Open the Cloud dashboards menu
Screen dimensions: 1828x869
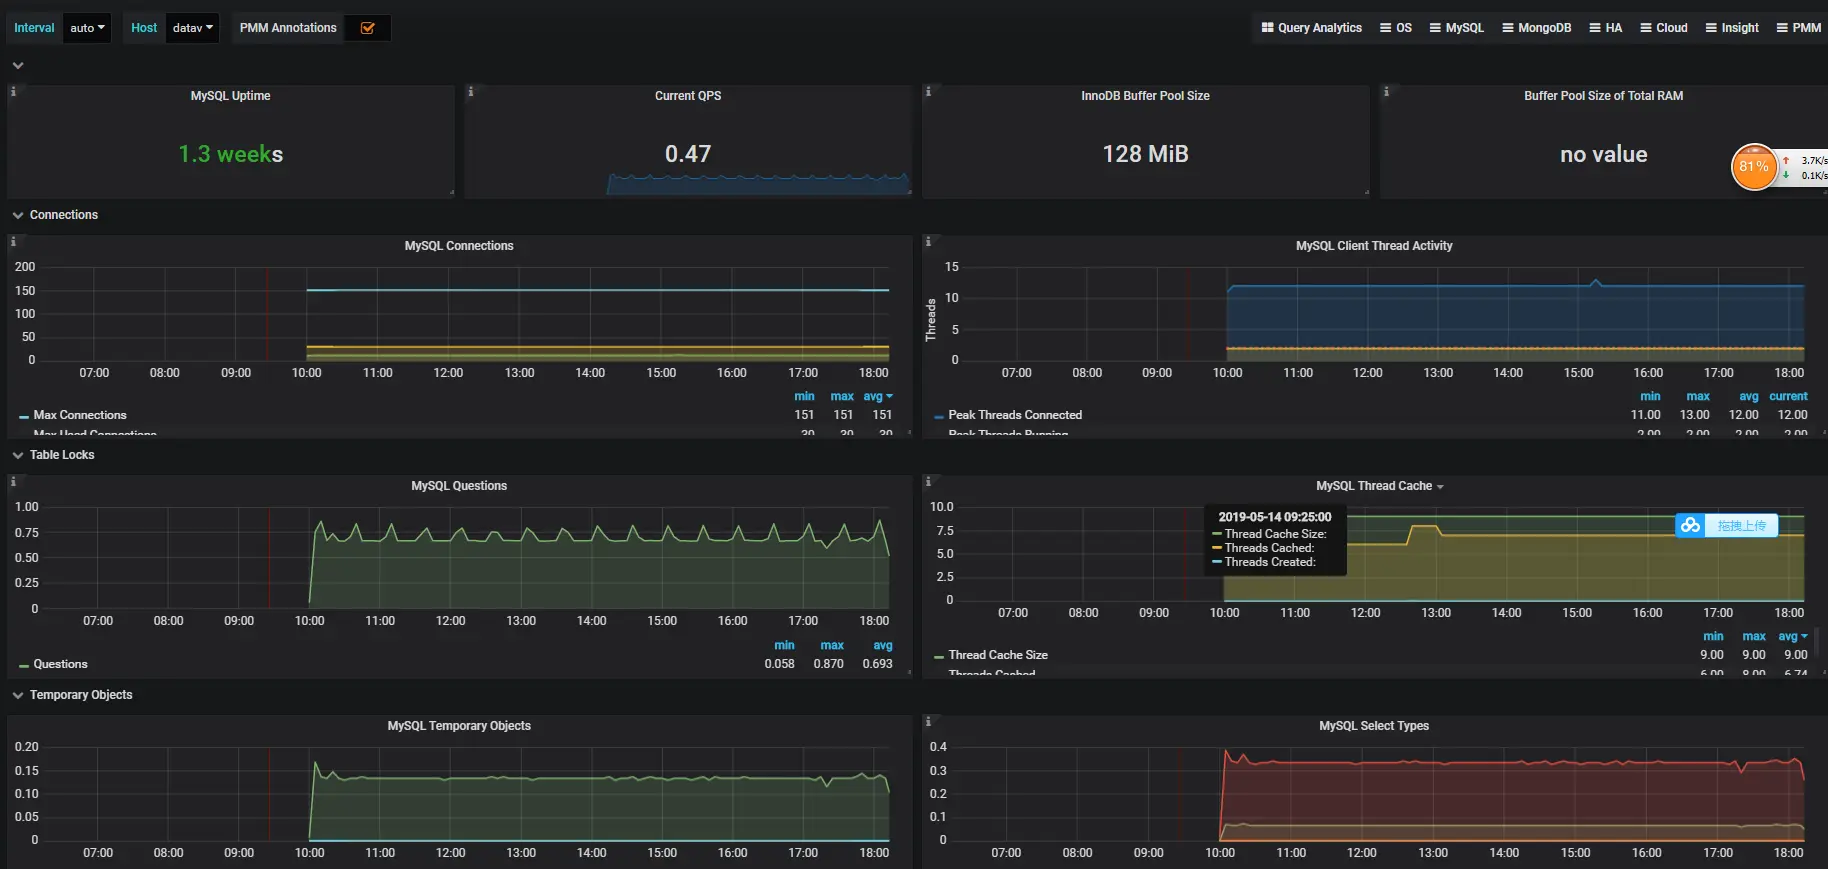(1664, 28)
